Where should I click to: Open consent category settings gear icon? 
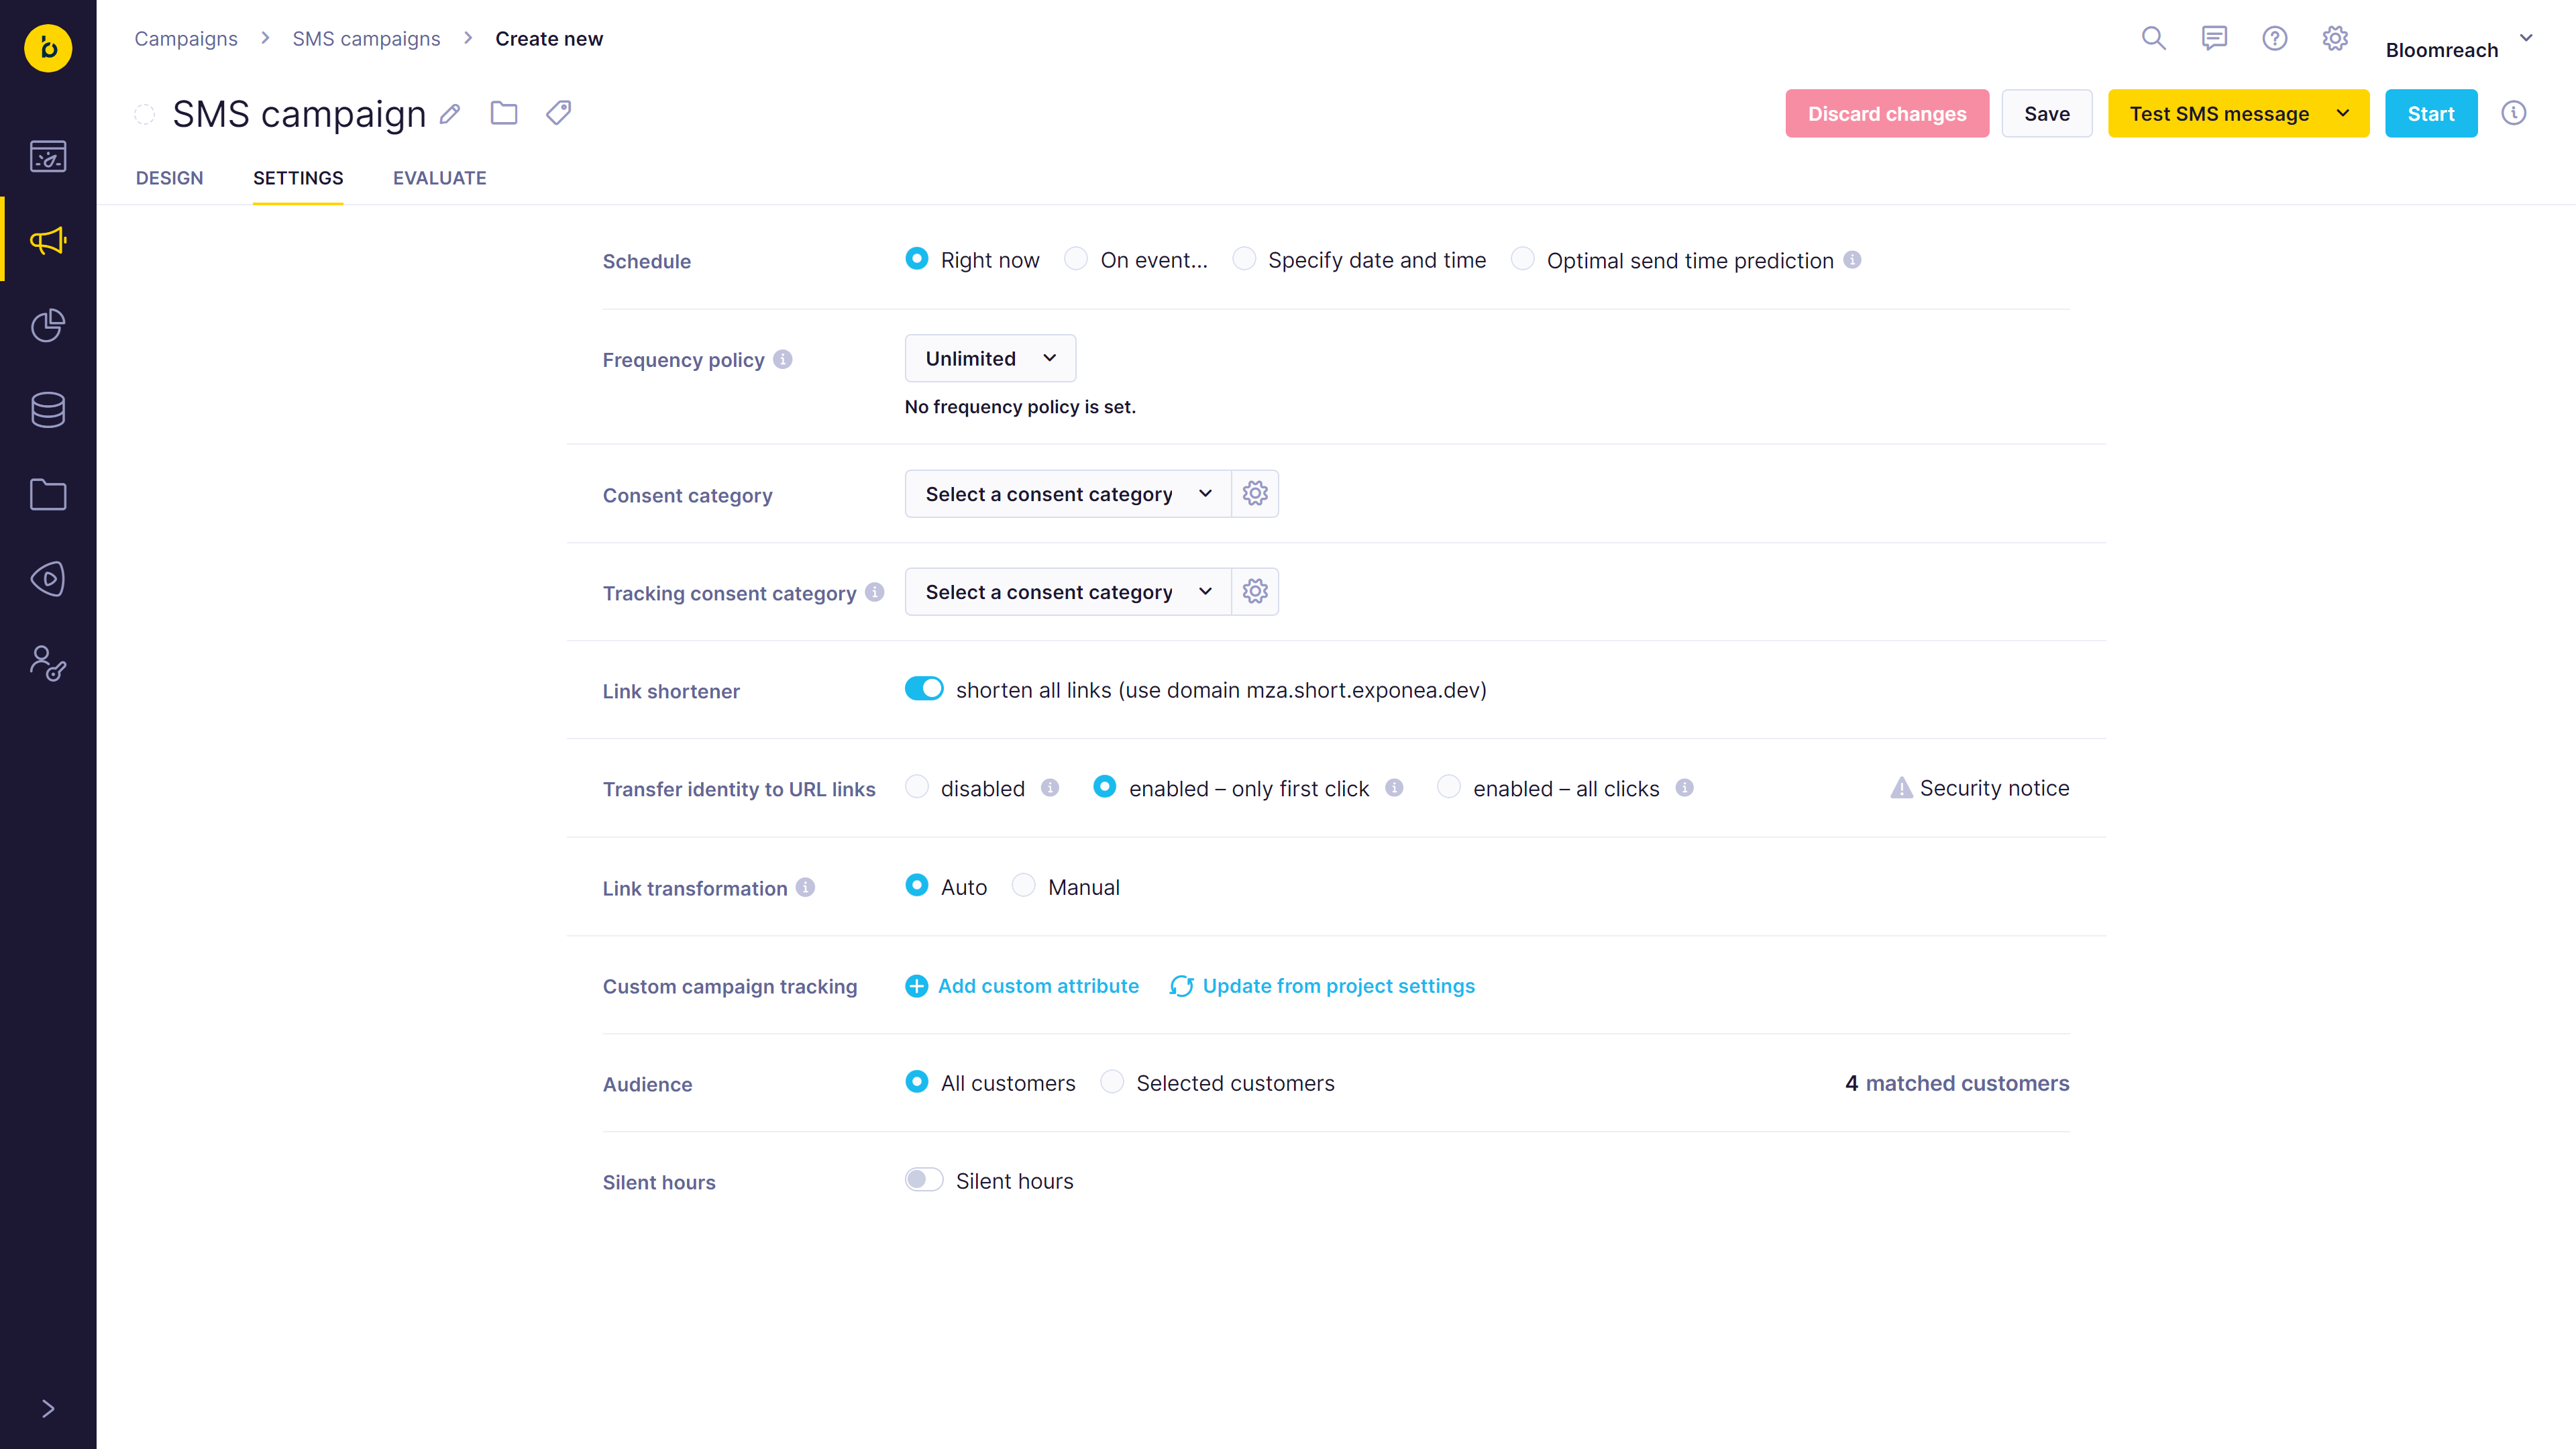pyautogui.click(x=1255, y=494)
